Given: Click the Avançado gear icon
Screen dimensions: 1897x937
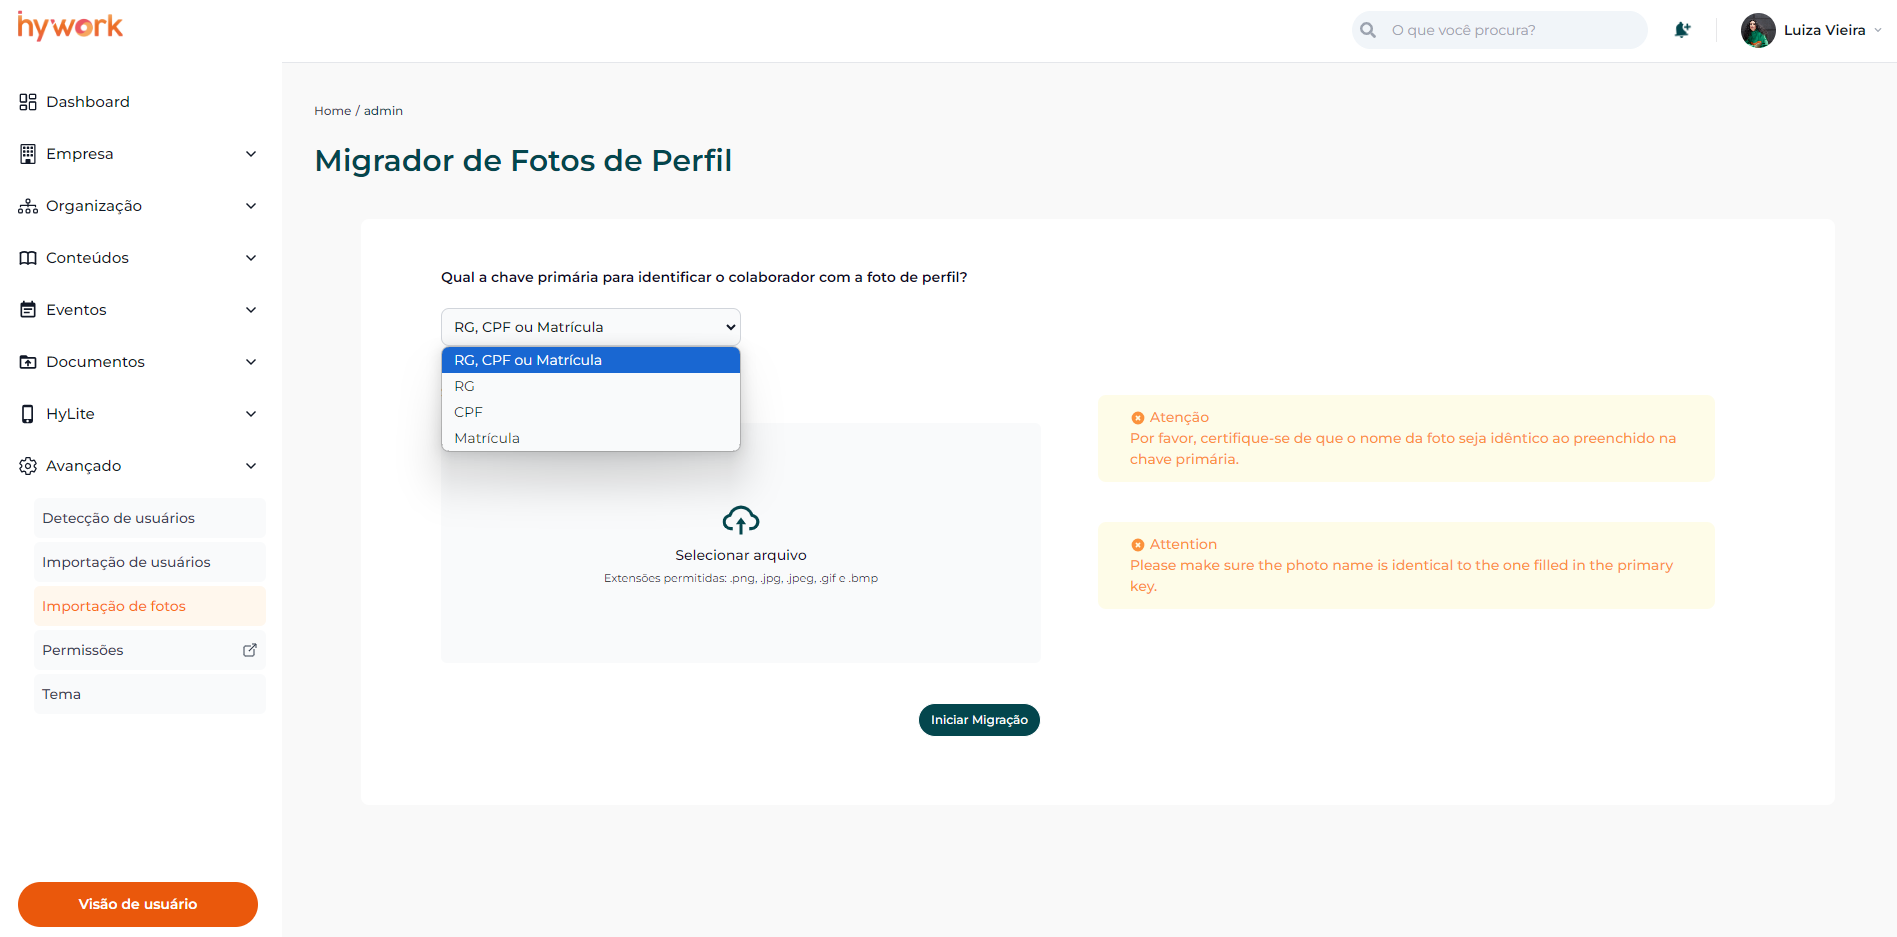Looking at the screenshot, I should click(28, 466).
